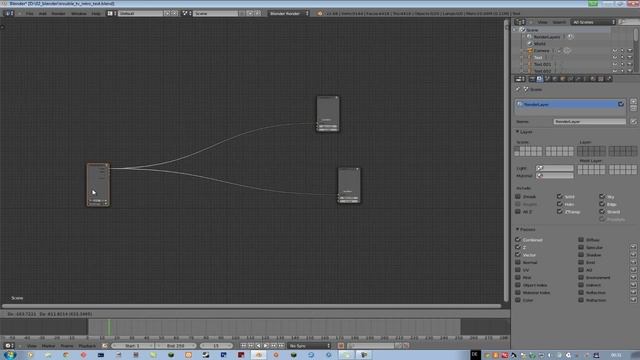
Task: Select the Object properties tab icon
Action: pyautogui.click(x=562, y=79)
